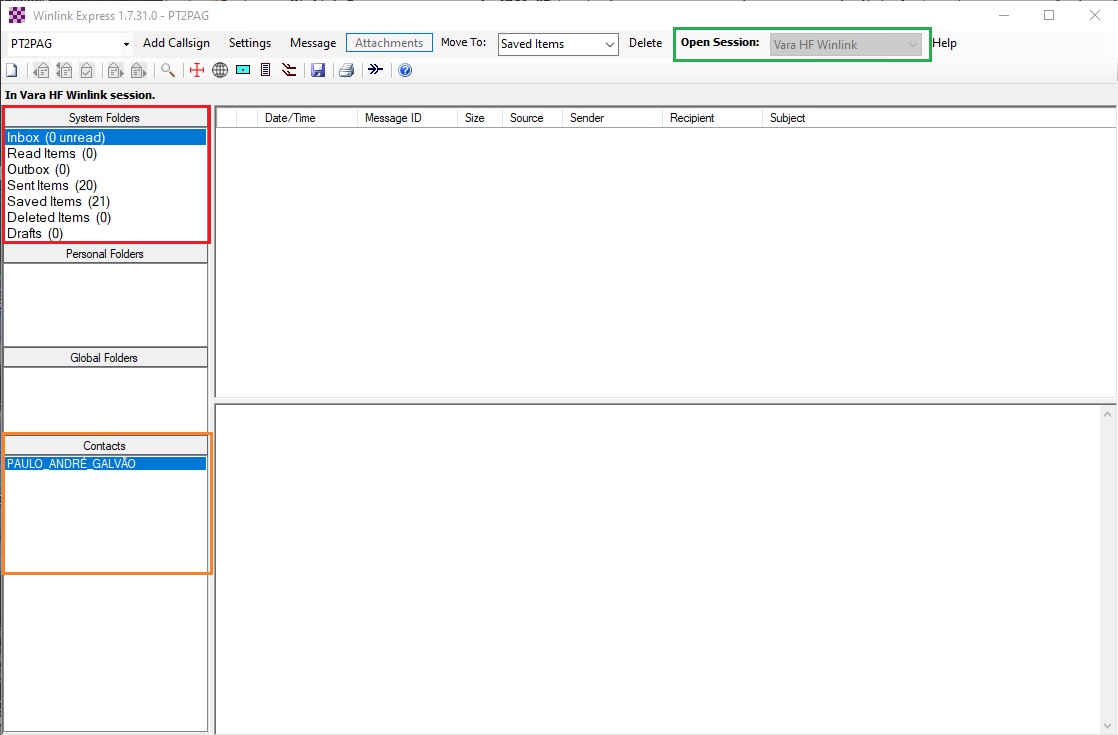1118x735 pixels.
Task: Click the Delete button
Action: (645, 43)
